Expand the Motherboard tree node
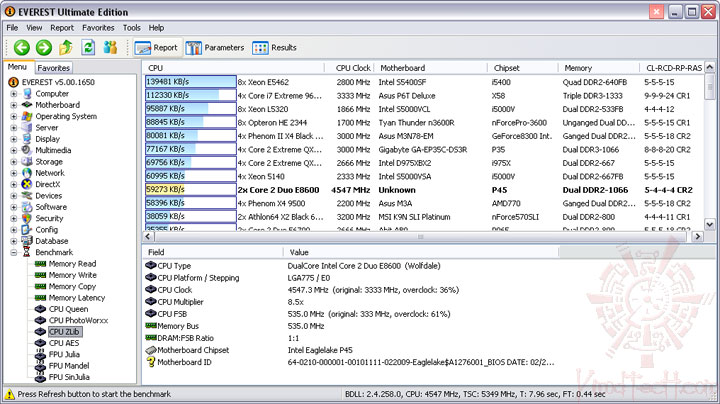This screenshot has height=404, width=720. [x=14, y=105]
